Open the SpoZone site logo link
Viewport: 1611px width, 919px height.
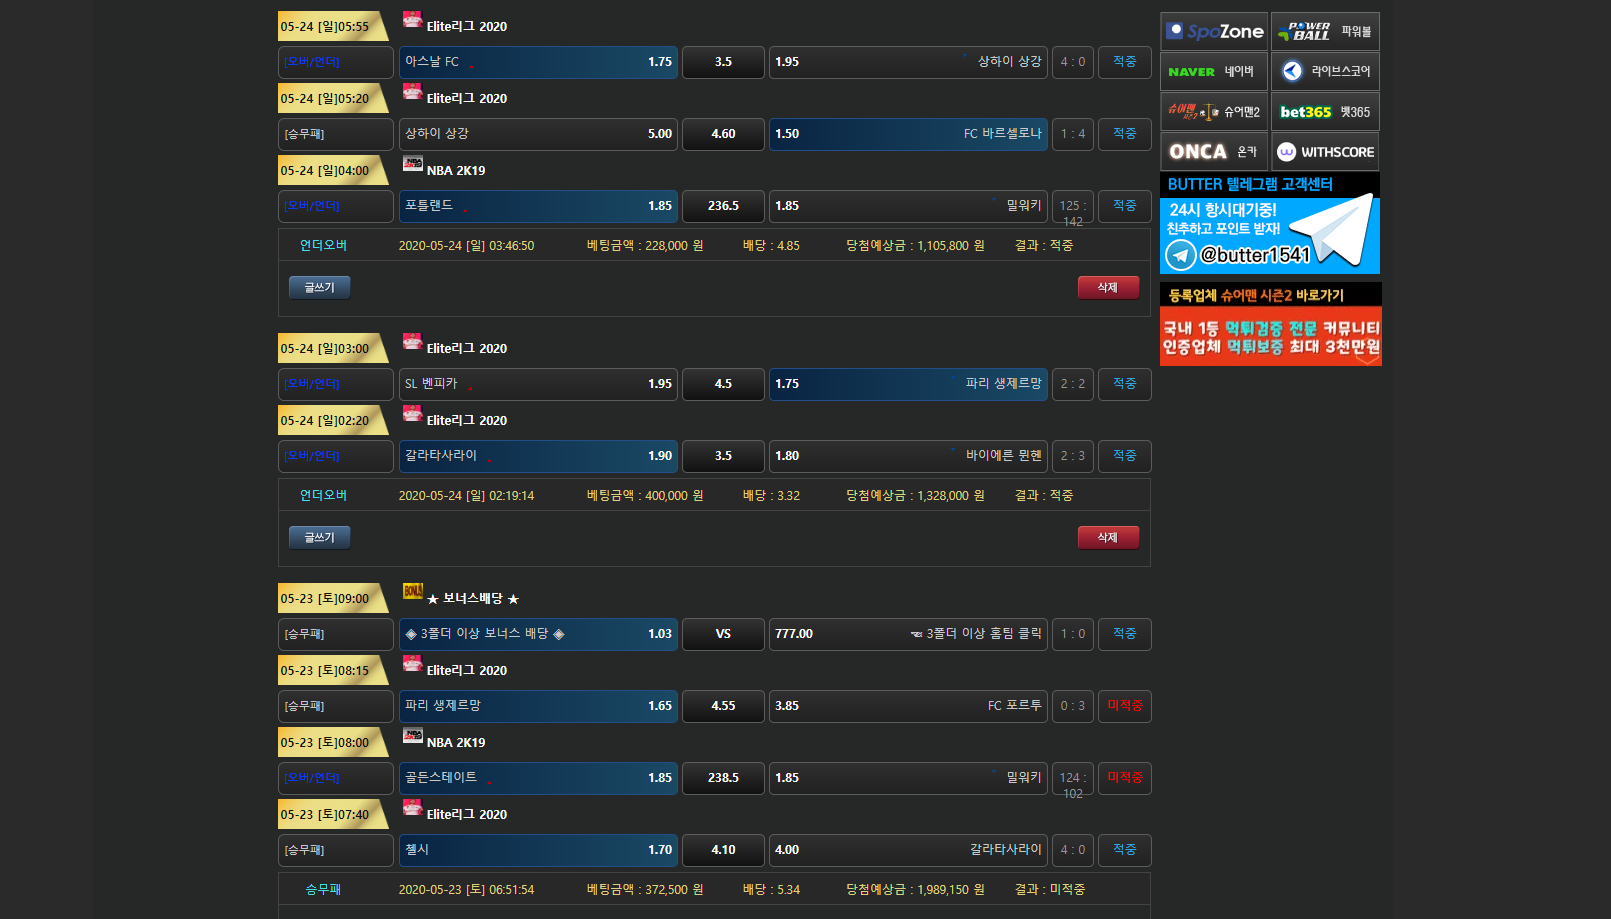click(1214, 32)
